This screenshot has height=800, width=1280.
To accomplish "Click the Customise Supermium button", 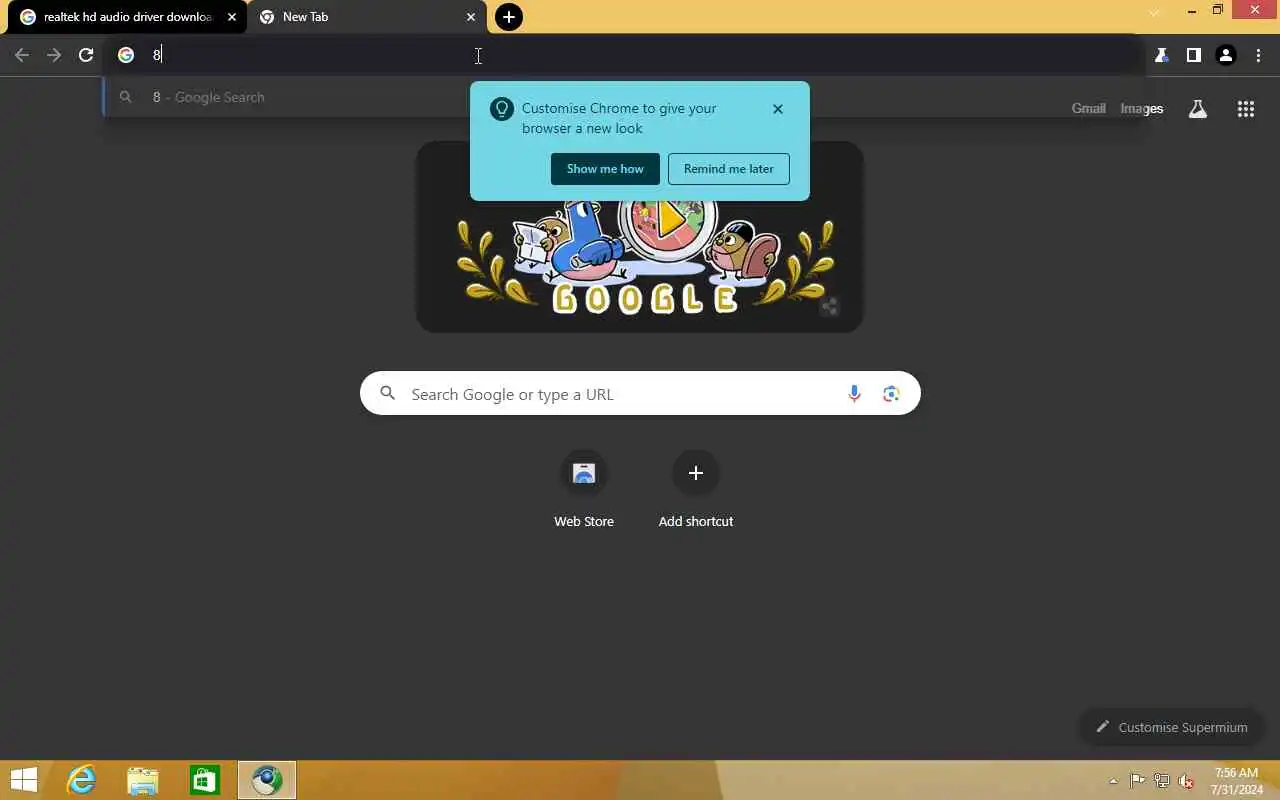I will tap(1172, 727).
